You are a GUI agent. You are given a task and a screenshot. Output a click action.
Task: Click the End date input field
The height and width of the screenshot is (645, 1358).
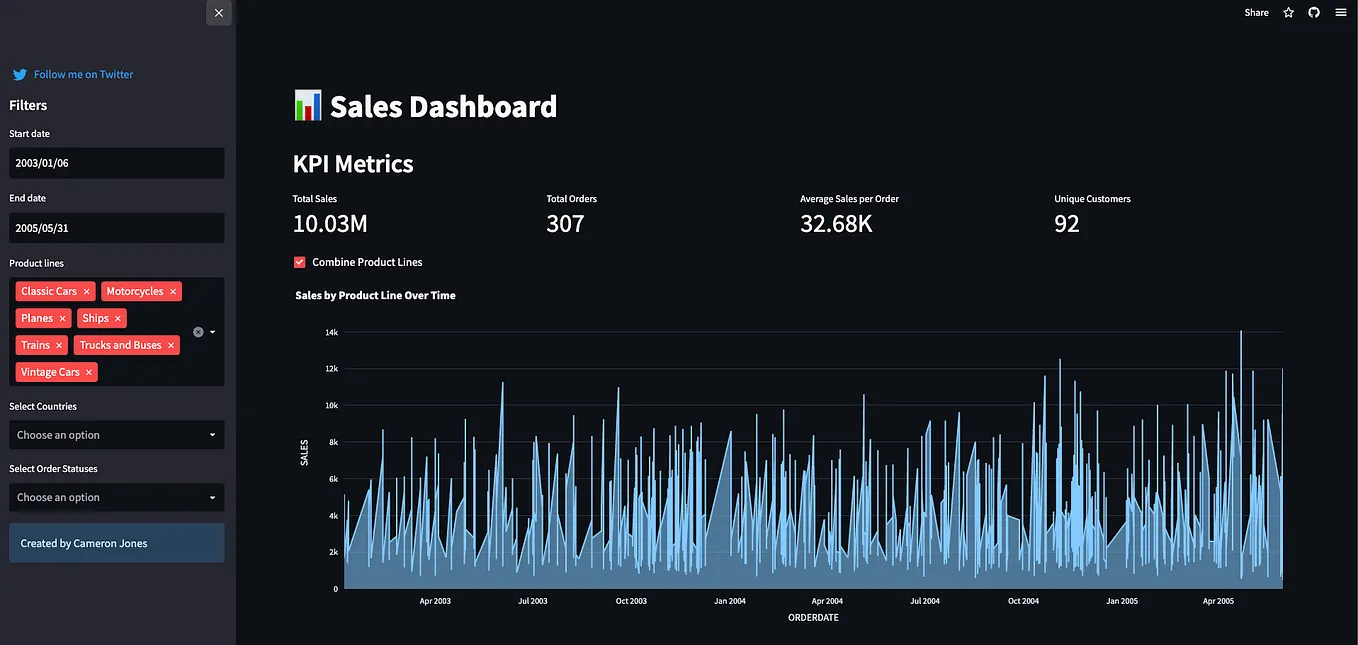(x=116, y=227)
